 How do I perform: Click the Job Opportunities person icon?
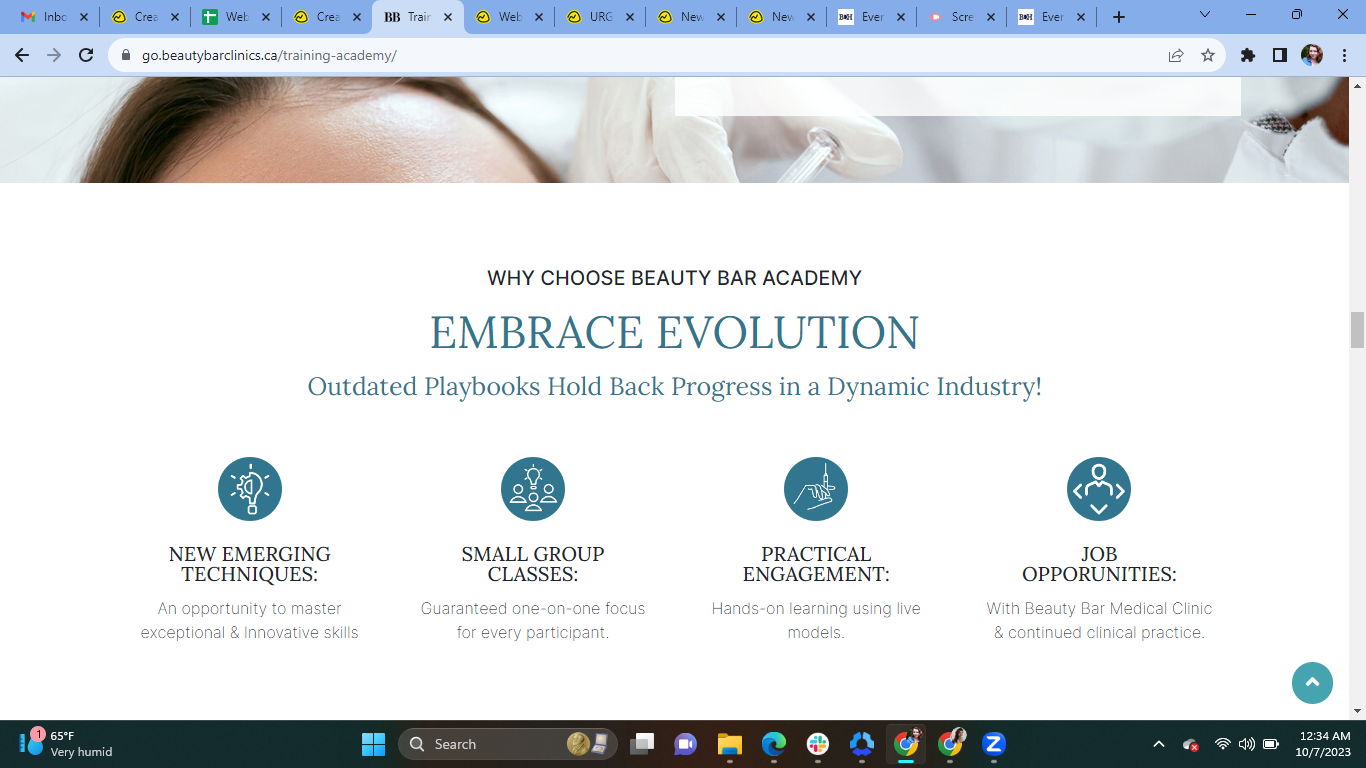[x=1099, y=489]
